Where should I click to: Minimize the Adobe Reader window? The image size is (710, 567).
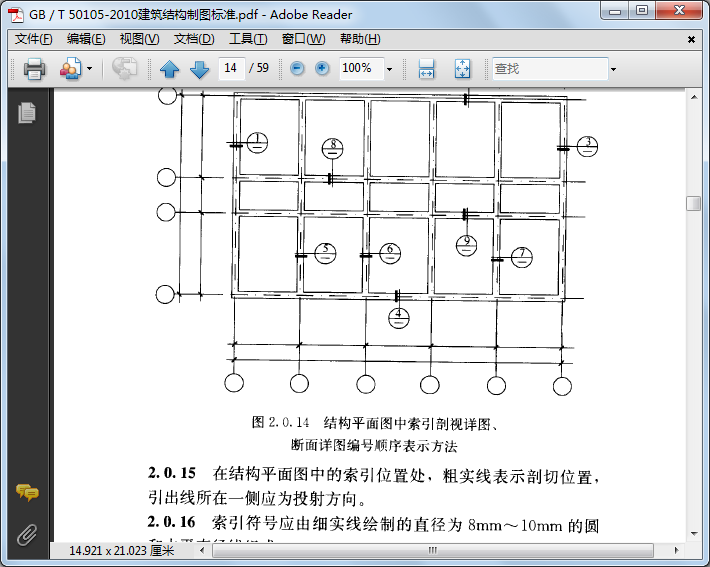pos(615,11)
